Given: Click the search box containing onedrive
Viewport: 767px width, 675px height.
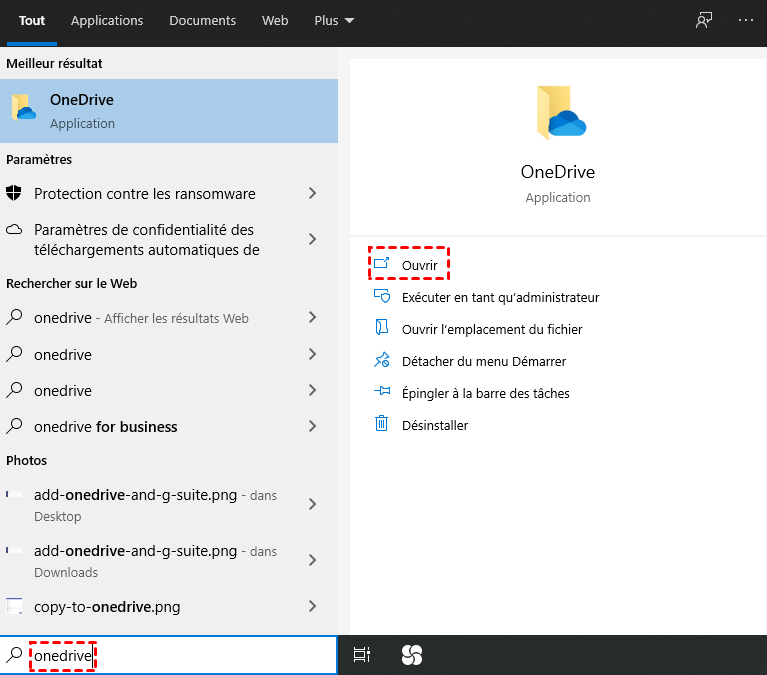Looking at the screenshot, I should click(x=180, y=656).
